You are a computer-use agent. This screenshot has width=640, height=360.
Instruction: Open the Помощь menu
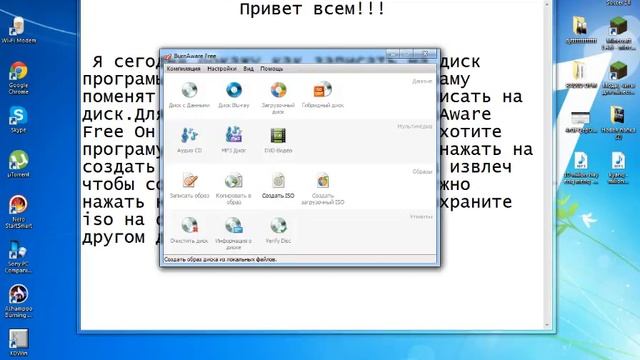click(271, 69)
